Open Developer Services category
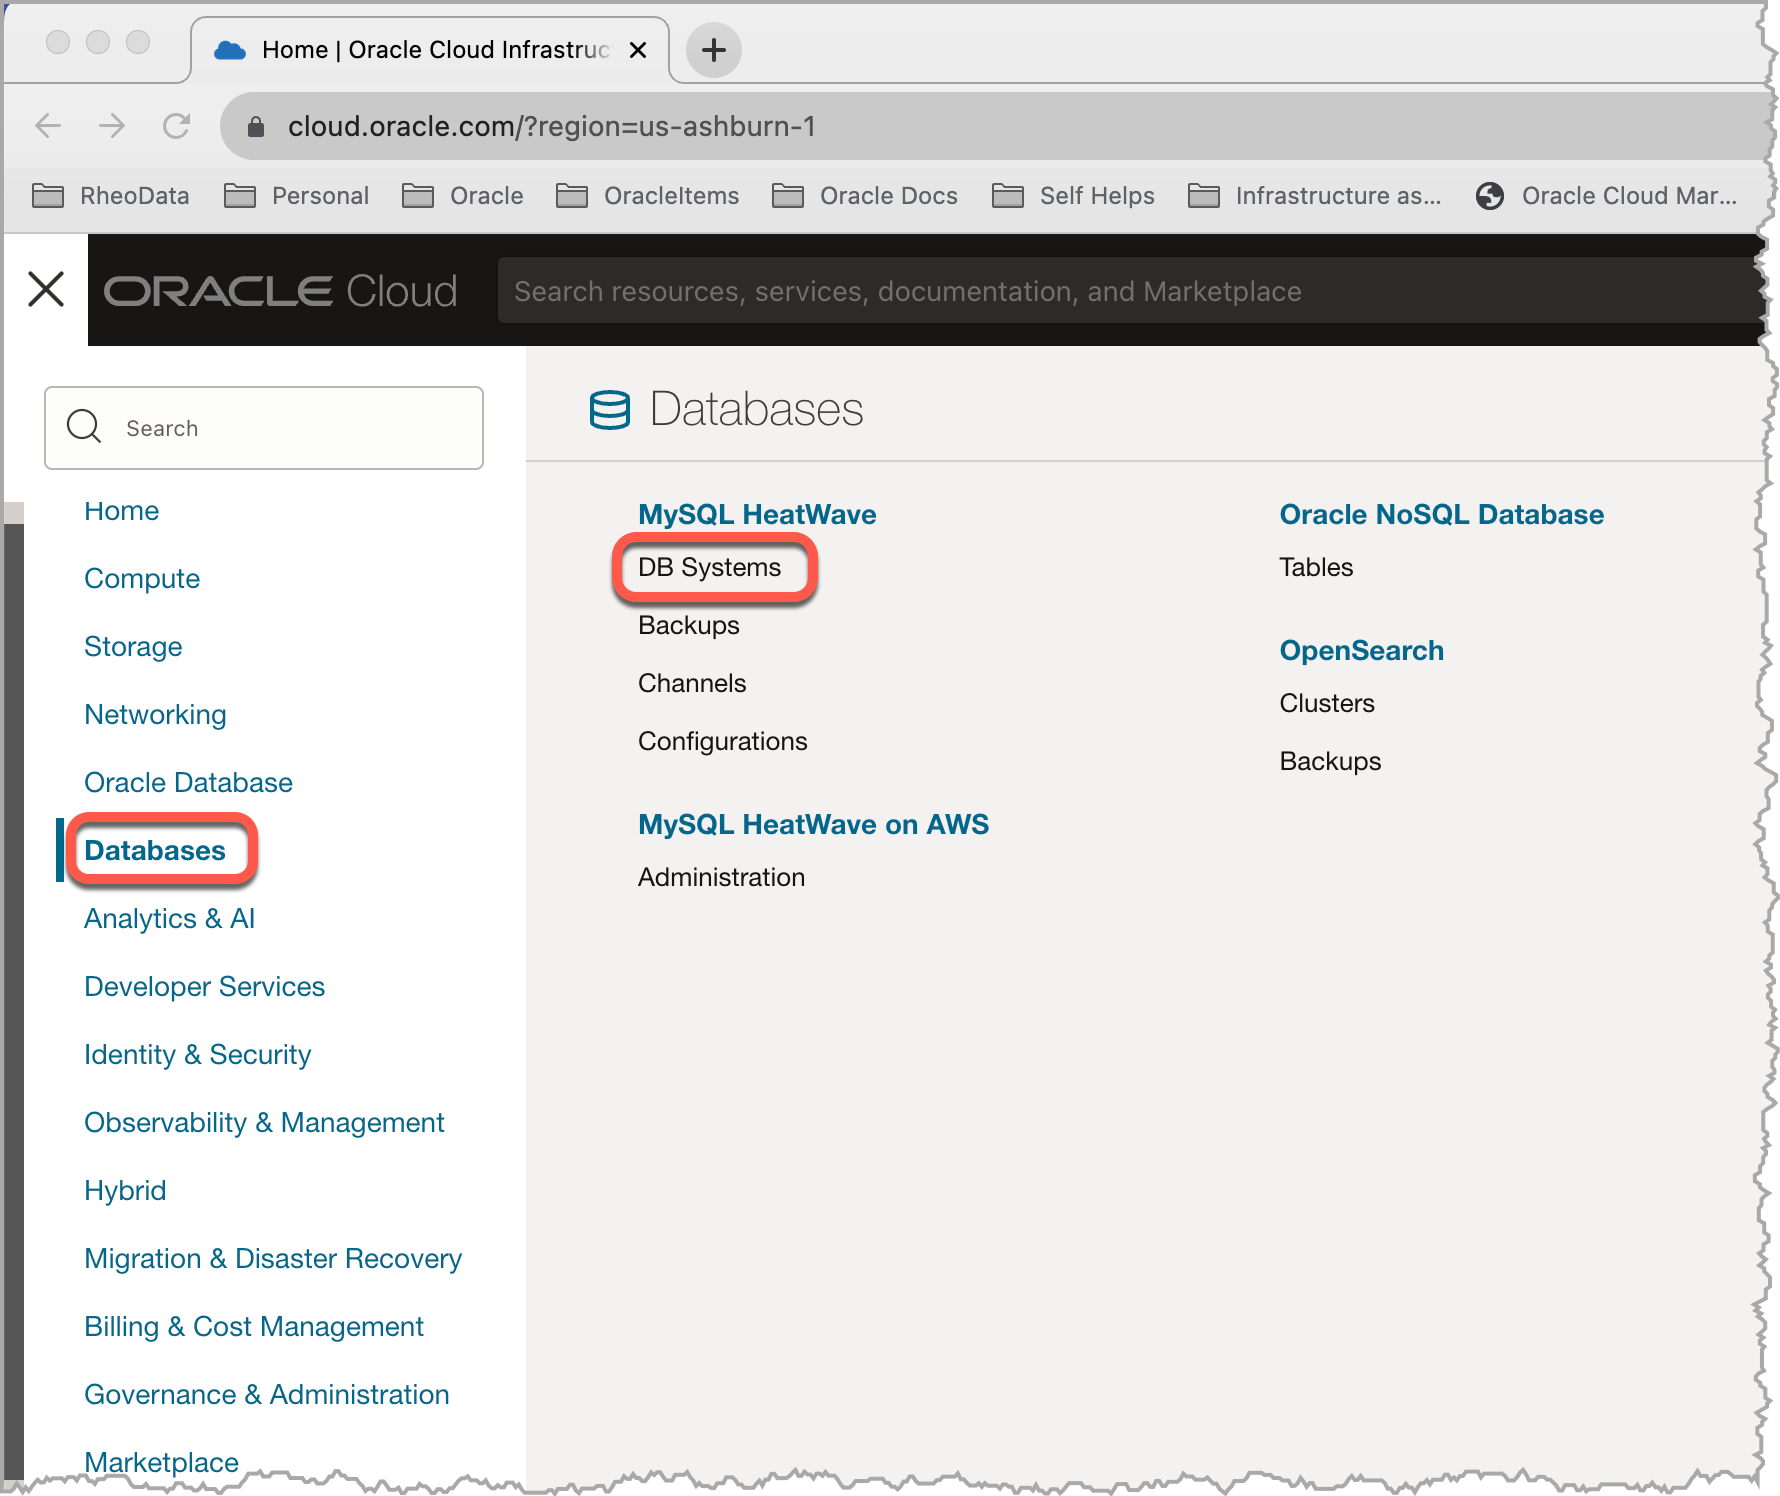 (204, 987)
